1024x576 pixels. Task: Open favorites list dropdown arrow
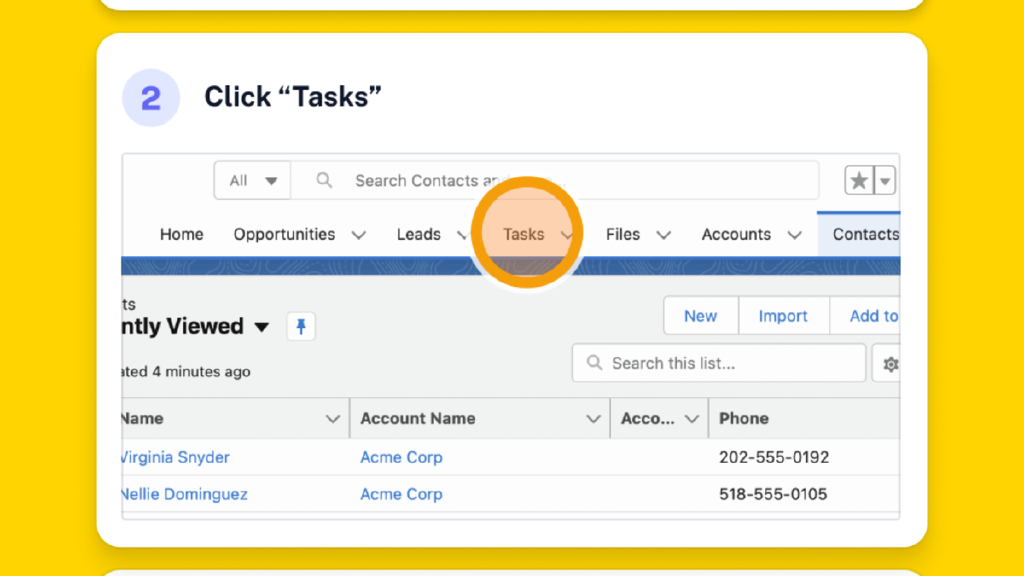point(885,181)
